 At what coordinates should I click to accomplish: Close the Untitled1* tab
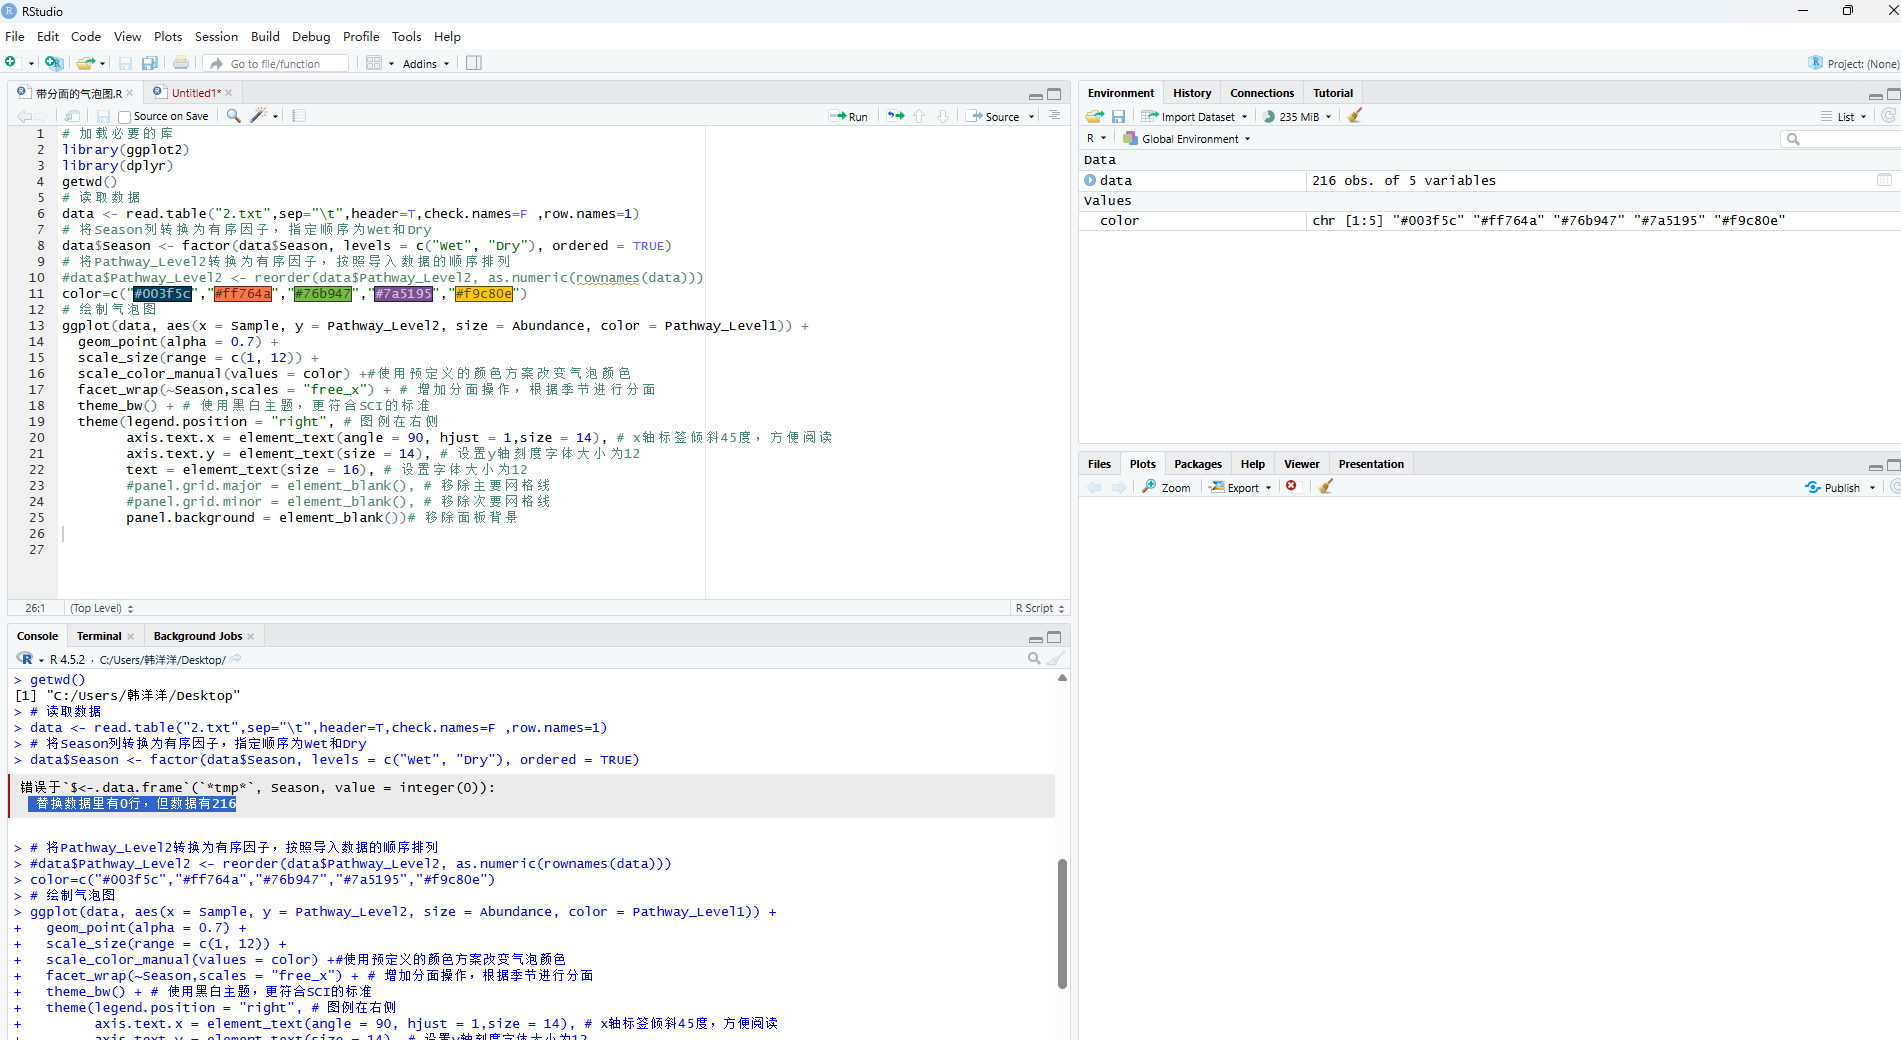click(x=229, y=93)
